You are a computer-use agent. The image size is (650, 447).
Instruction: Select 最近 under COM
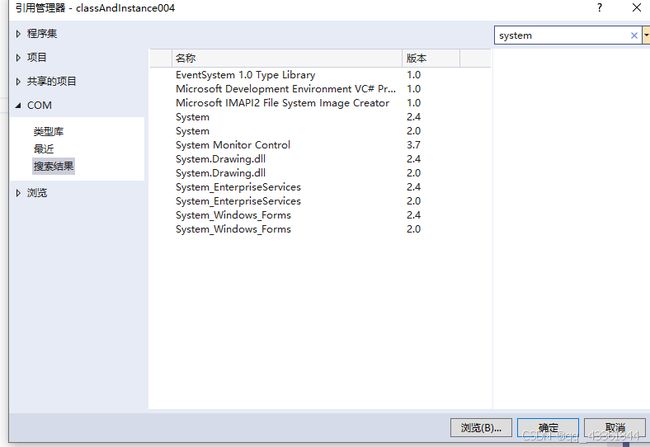(44, 149)
